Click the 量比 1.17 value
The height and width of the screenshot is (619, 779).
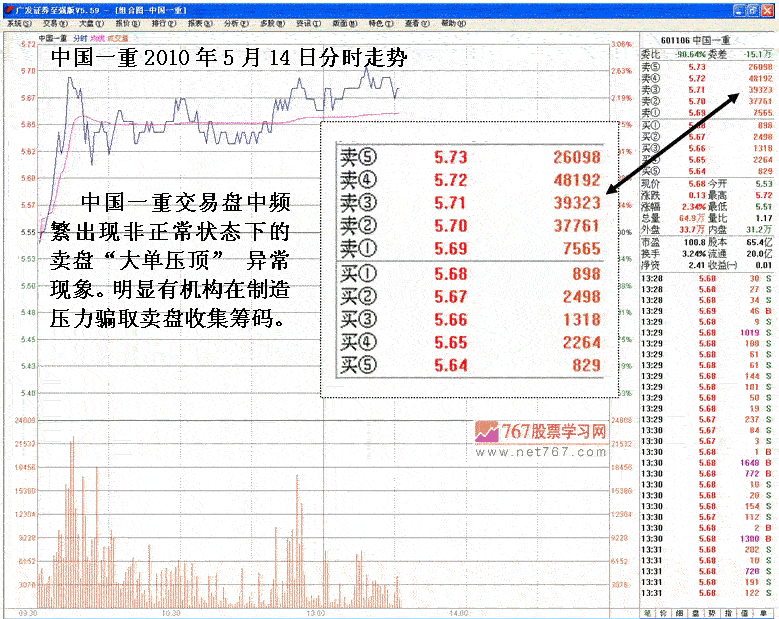[x=764, y=218]
